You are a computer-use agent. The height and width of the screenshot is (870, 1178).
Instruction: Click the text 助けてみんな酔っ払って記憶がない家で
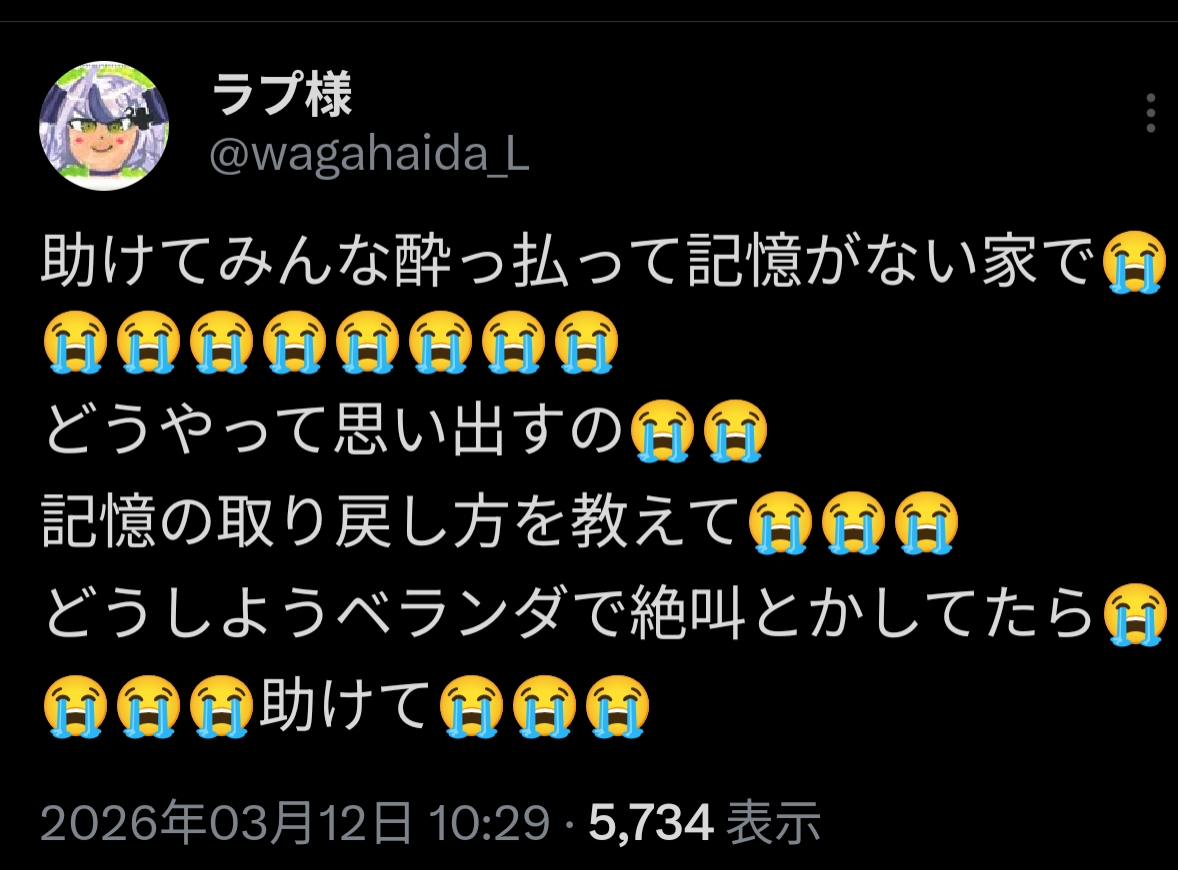[567, 261]
